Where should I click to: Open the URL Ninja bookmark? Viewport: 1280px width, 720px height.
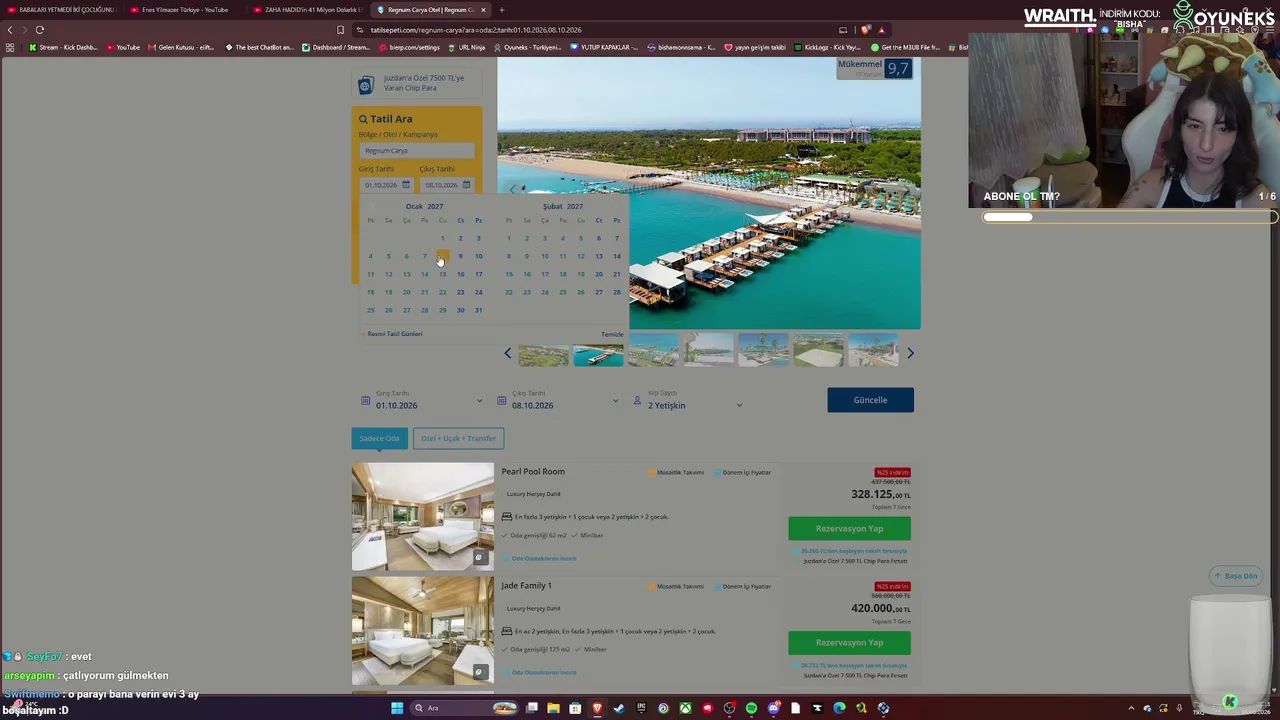tap(466, 47)
